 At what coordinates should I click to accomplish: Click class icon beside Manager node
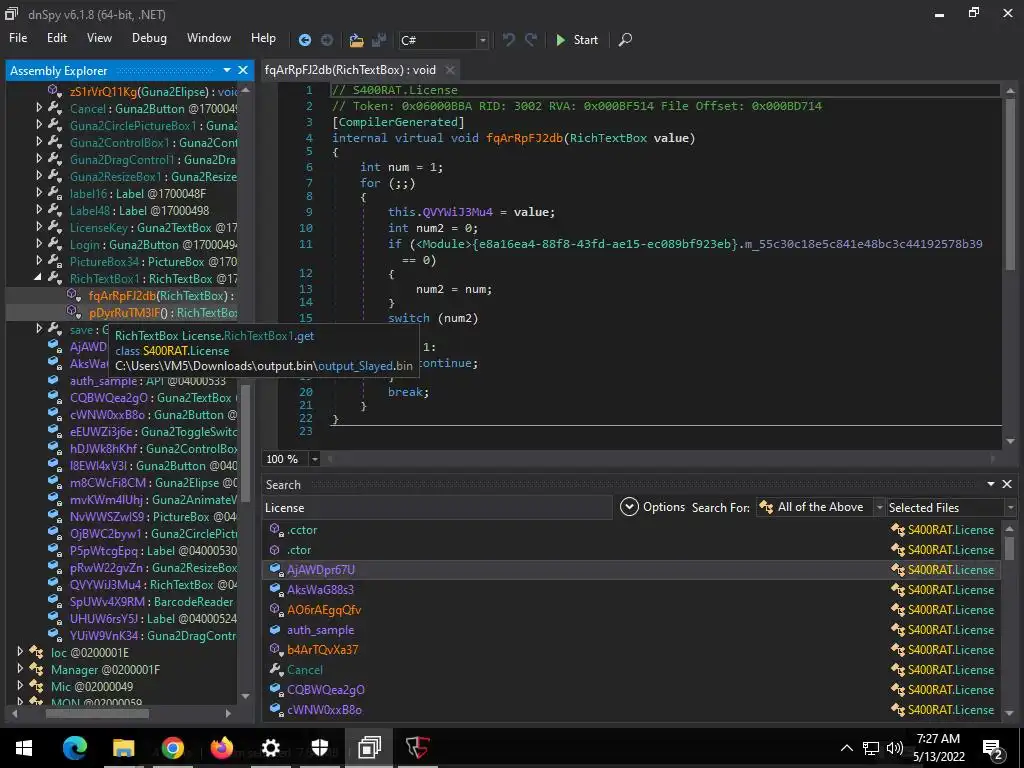coord(37,669)
